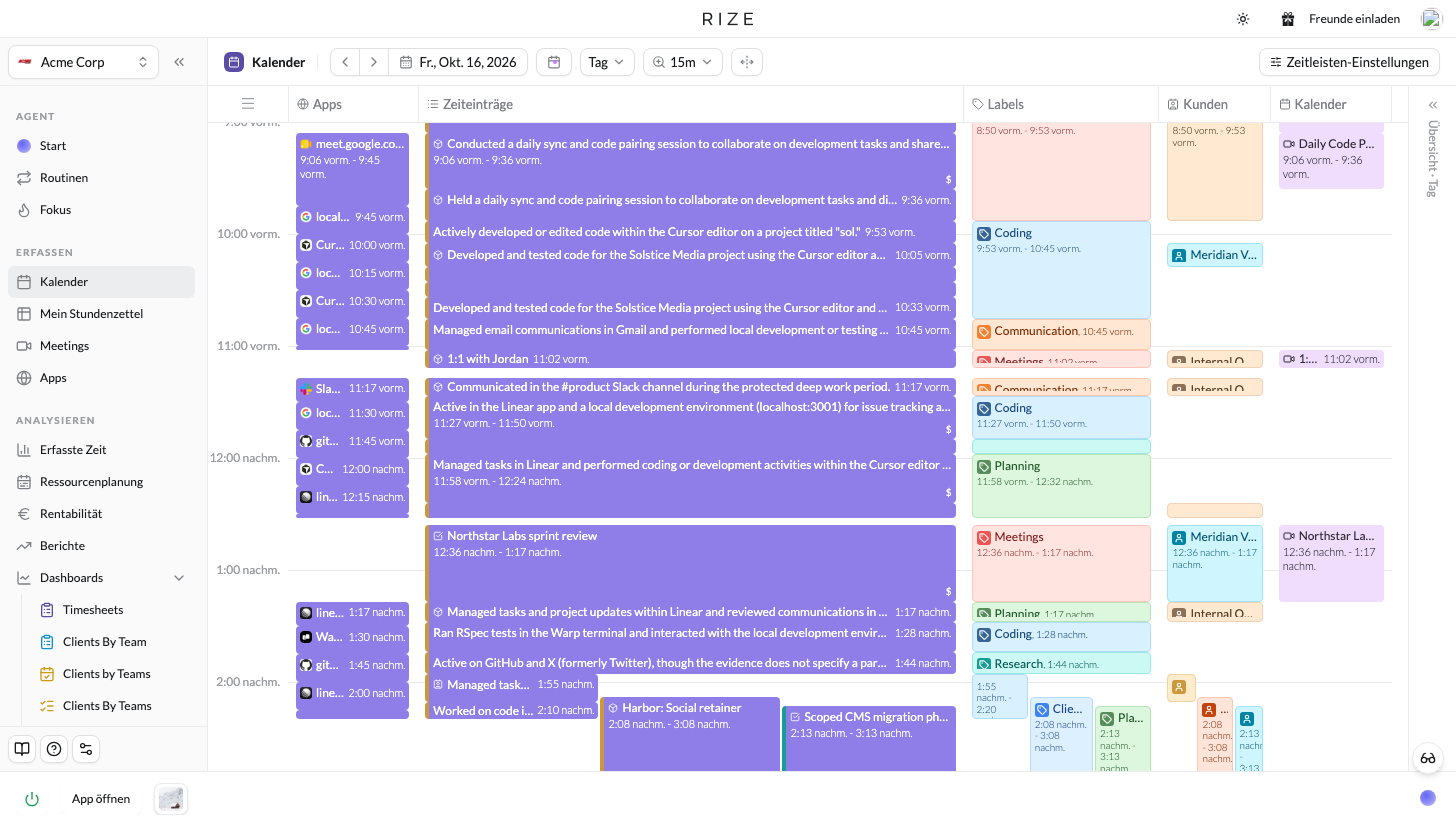Click the fit-width arrows icon in toolbar
This screenshot has height=825, width=1456.
pos(746,62)
